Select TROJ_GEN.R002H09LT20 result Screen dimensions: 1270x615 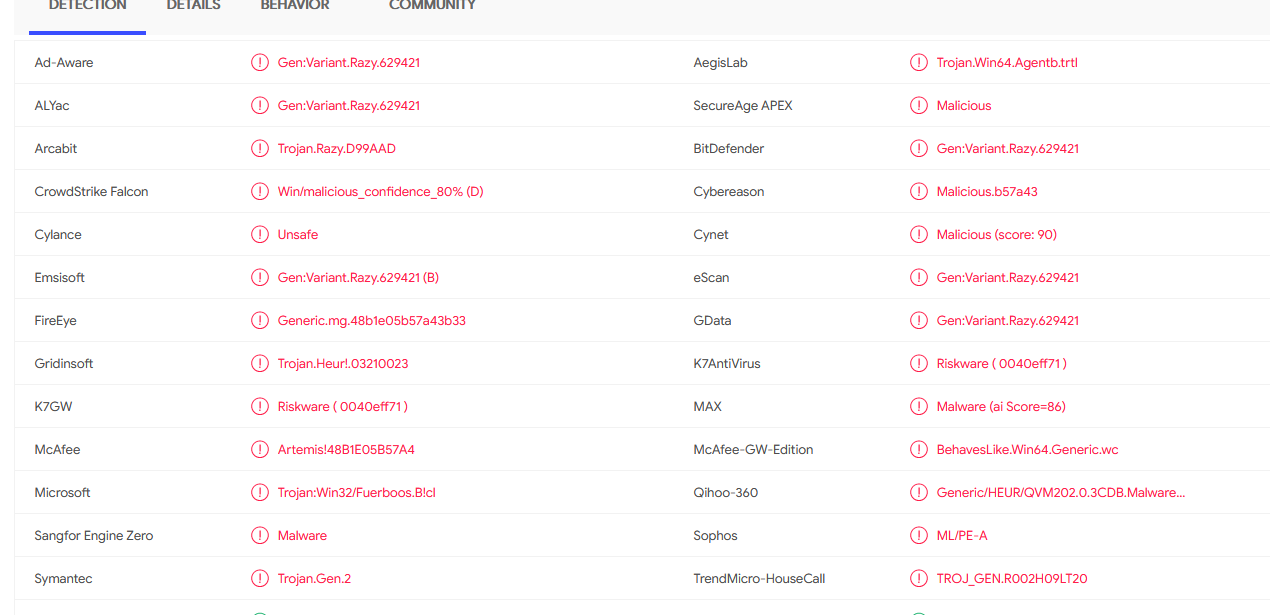pyautogui.click(x=1012, y=578)
